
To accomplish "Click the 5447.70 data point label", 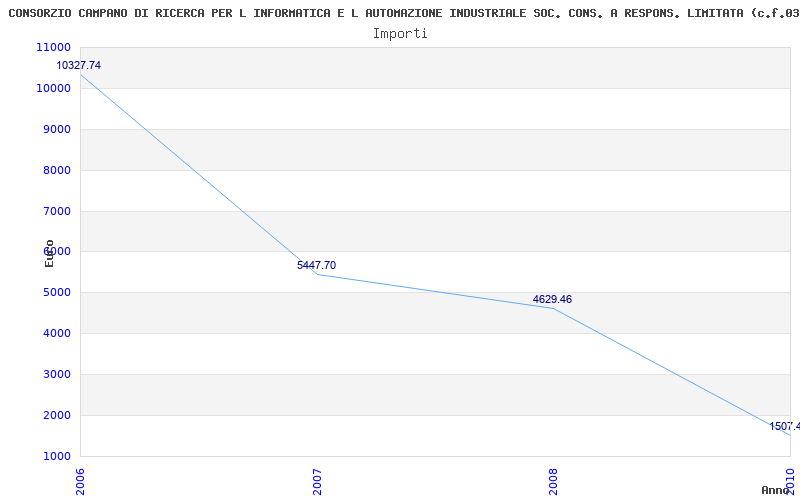I will [316, 265].
